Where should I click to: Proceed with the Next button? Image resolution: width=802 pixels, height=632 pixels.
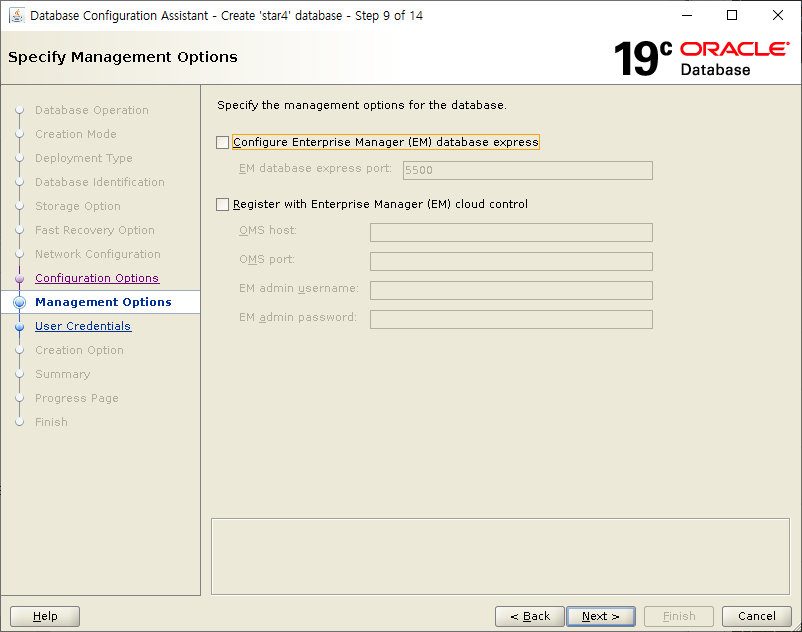601,616
